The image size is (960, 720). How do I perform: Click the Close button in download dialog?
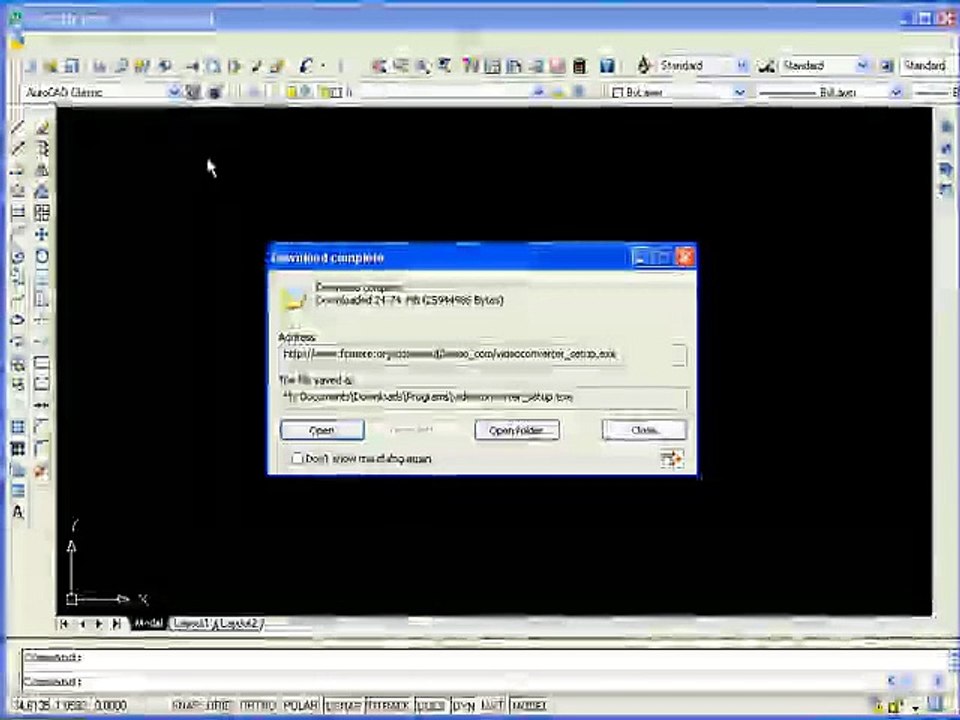point(644,430)
